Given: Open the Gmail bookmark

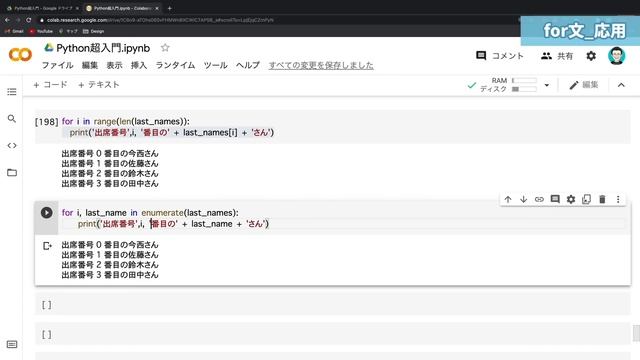Looking at the screenshot, I should (x=14, y=31).
